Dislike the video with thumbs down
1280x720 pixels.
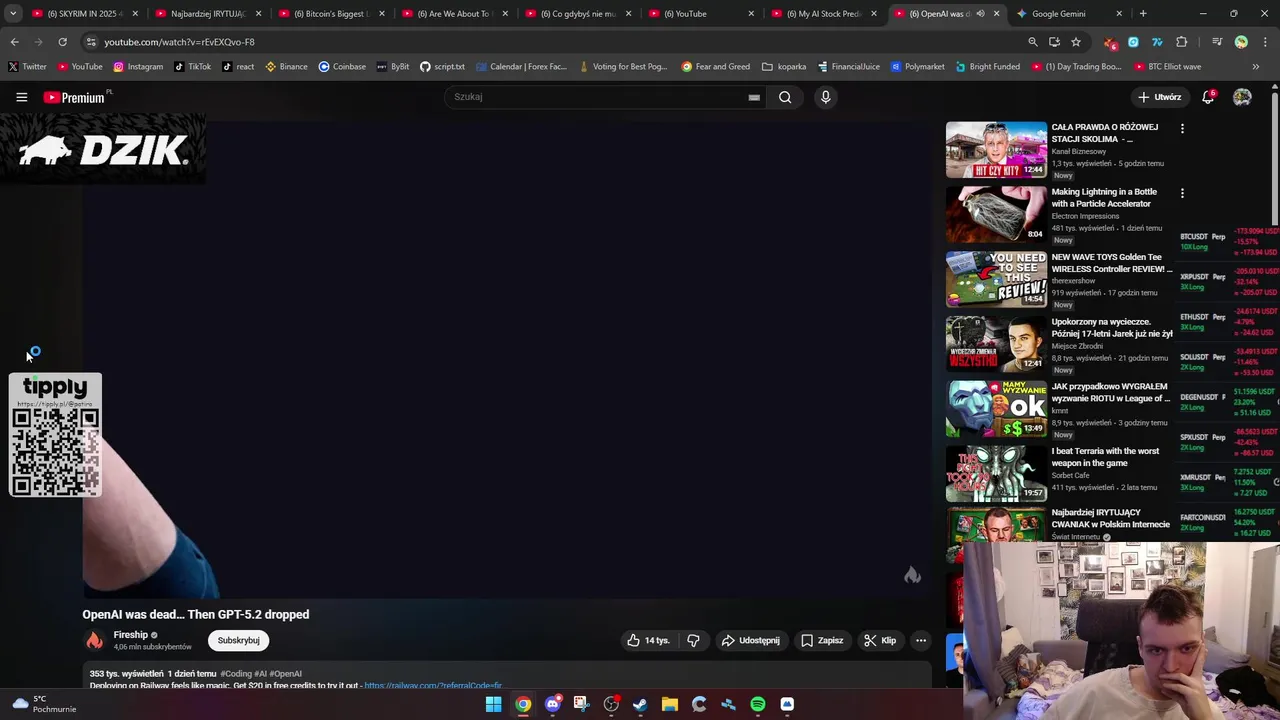click(693, 640)
